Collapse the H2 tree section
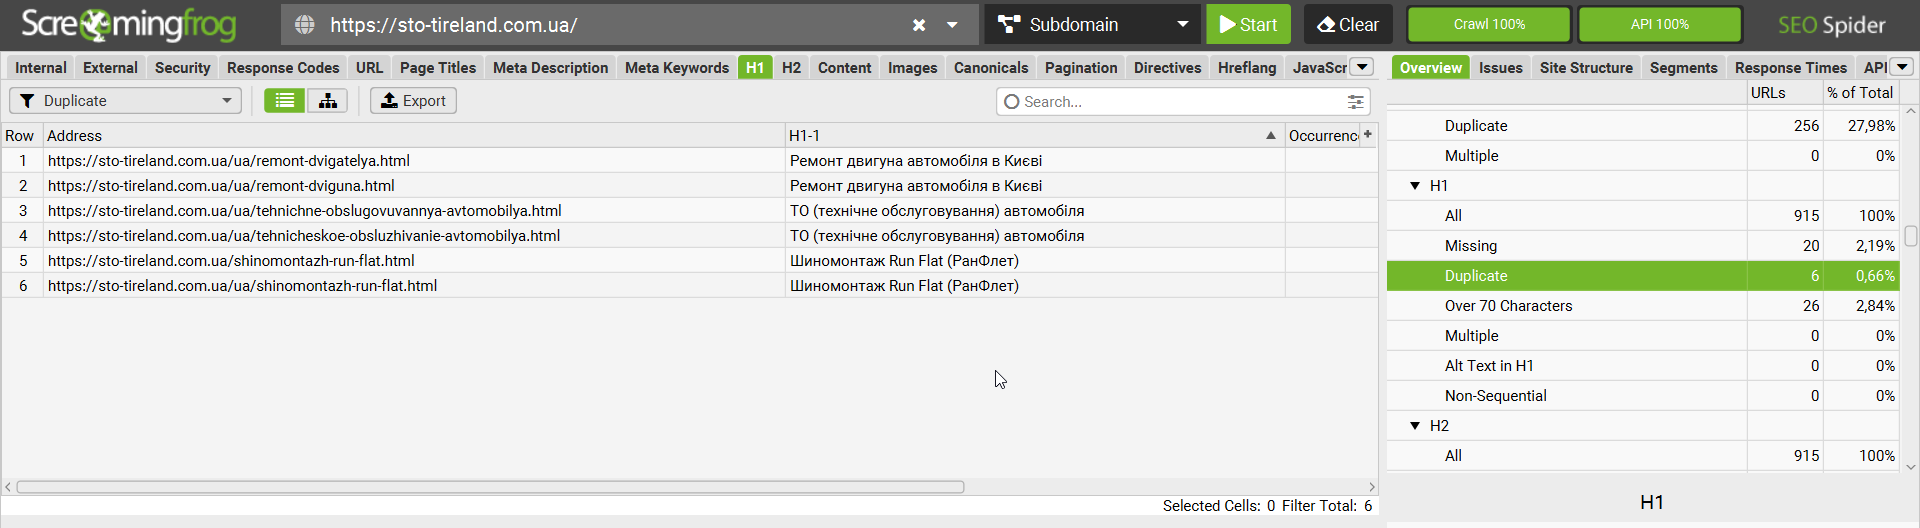The height and width of the screenshot is (528, 1920). tap(1415, 426)
